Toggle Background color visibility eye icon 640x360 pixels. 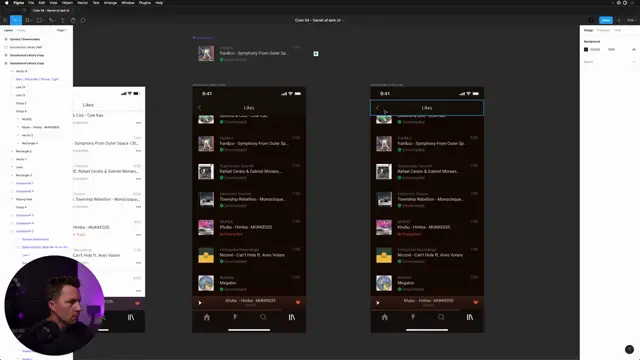tap(634, 49)
